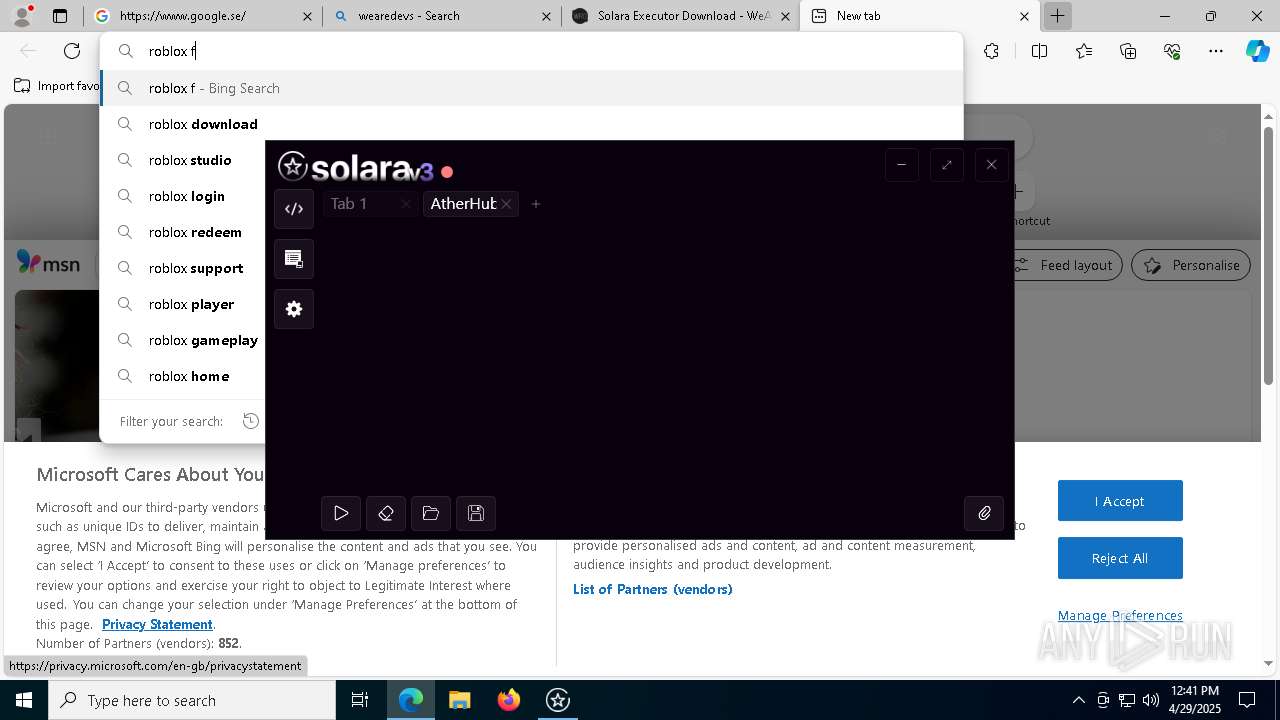
Task: Open the Windows Start menu
Action: (x=24, y=700)
